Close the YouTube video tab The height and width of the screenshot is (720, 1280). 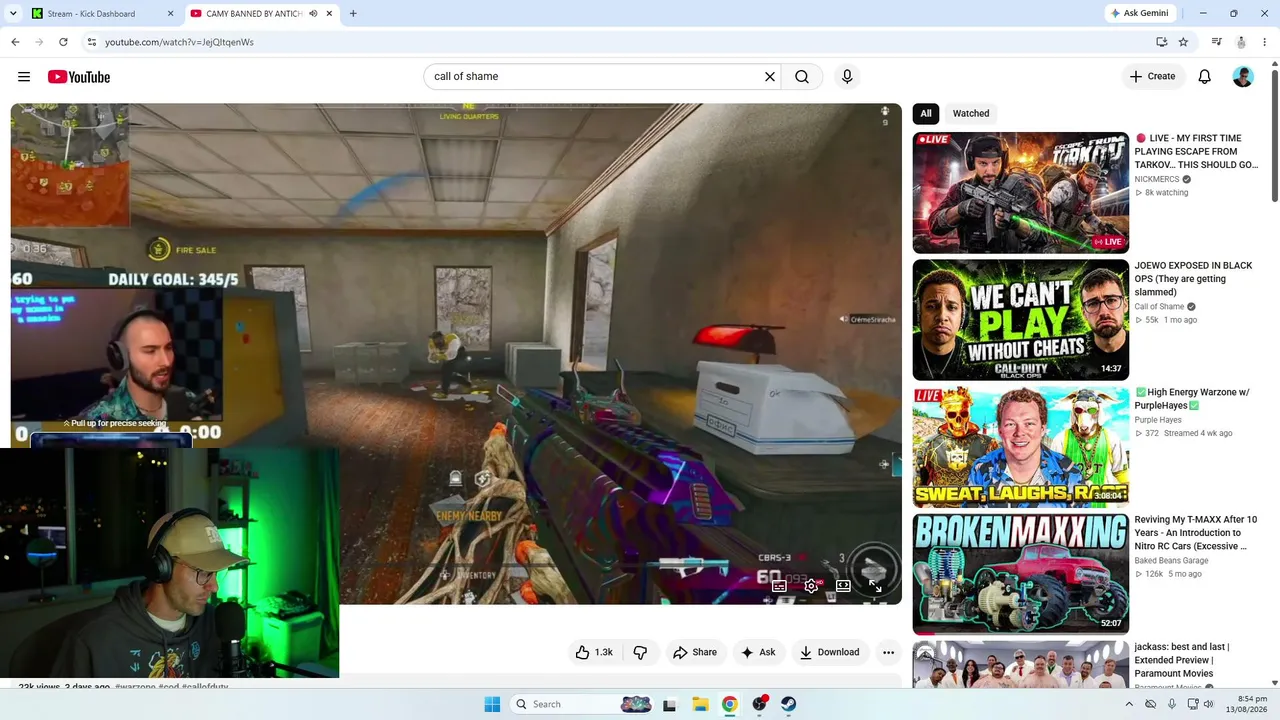331,14
